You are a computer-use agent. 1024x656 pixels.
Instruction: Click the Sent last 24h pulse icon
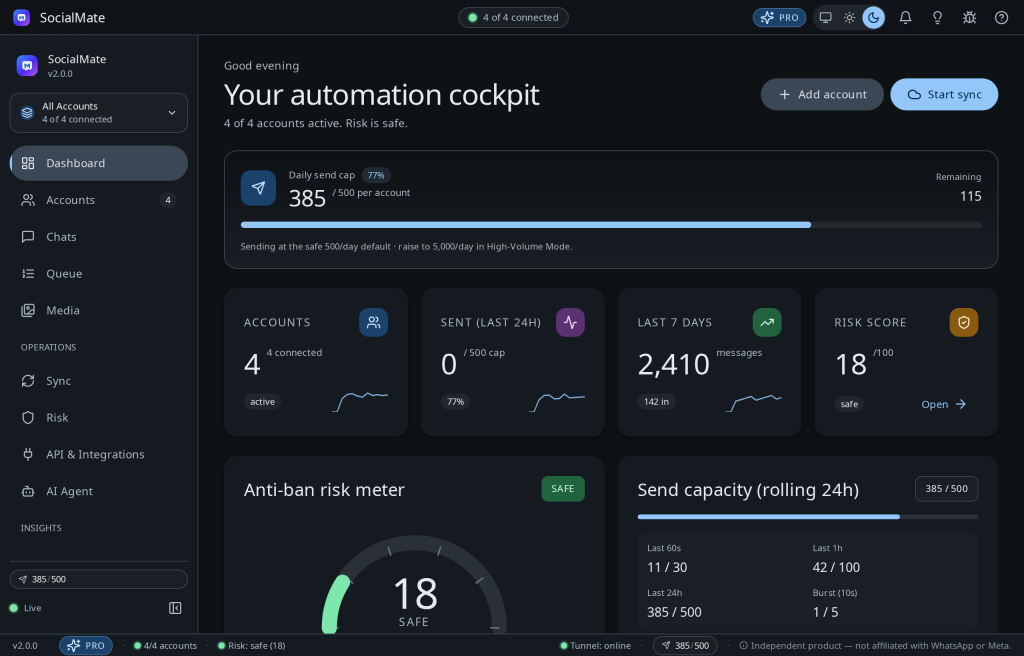pos(570,322)
